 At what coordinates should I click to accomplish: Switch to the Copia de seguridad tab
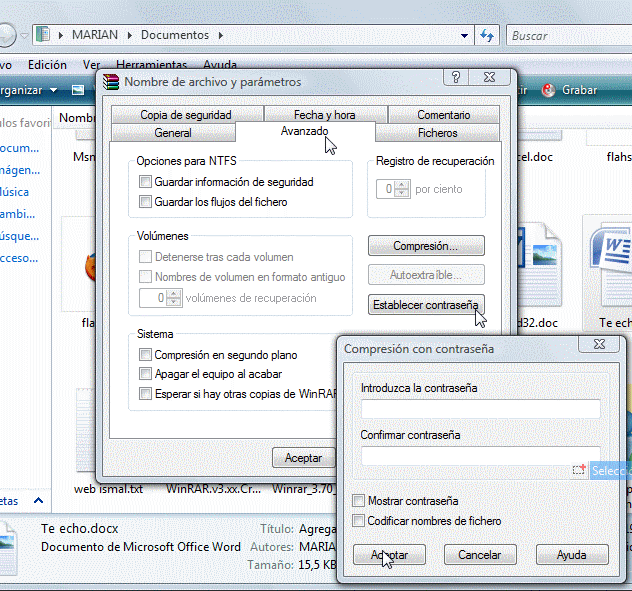tap(186, 114)
